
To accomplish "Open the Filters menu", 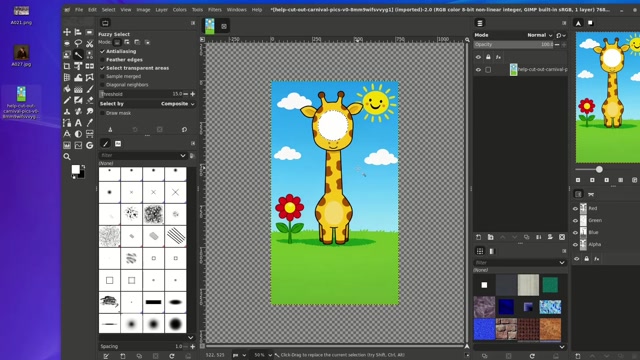I will coord(214,10).
